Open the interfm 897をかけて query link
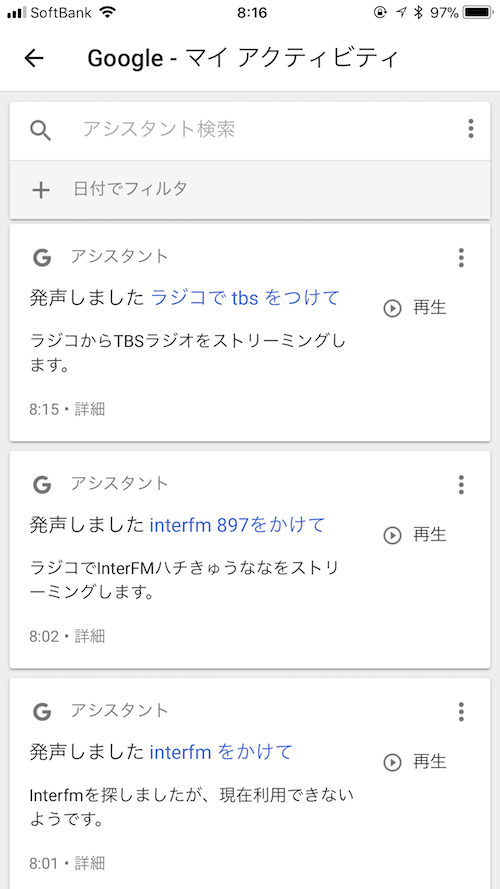The width and height of the screenshot is (500, 889). (237, 525)
